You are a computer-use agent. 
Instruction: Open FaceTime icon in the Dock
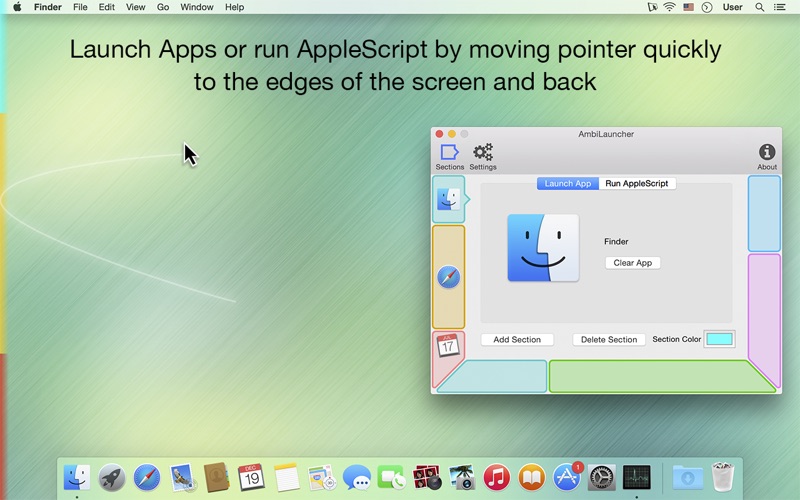[x=391, y=478]
